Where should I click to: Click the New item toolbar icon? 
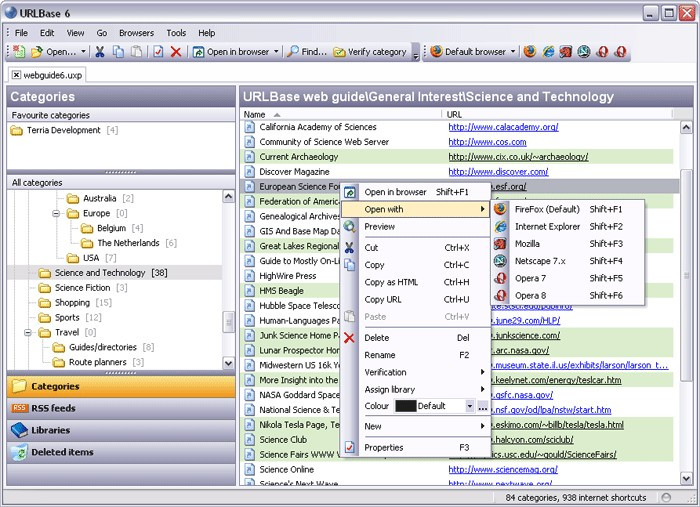19,52
